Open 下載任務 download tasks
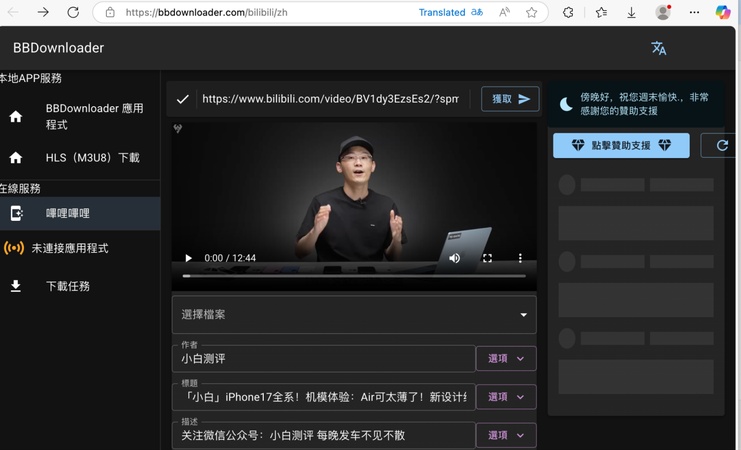741x450 pixels. coord(80,286)
